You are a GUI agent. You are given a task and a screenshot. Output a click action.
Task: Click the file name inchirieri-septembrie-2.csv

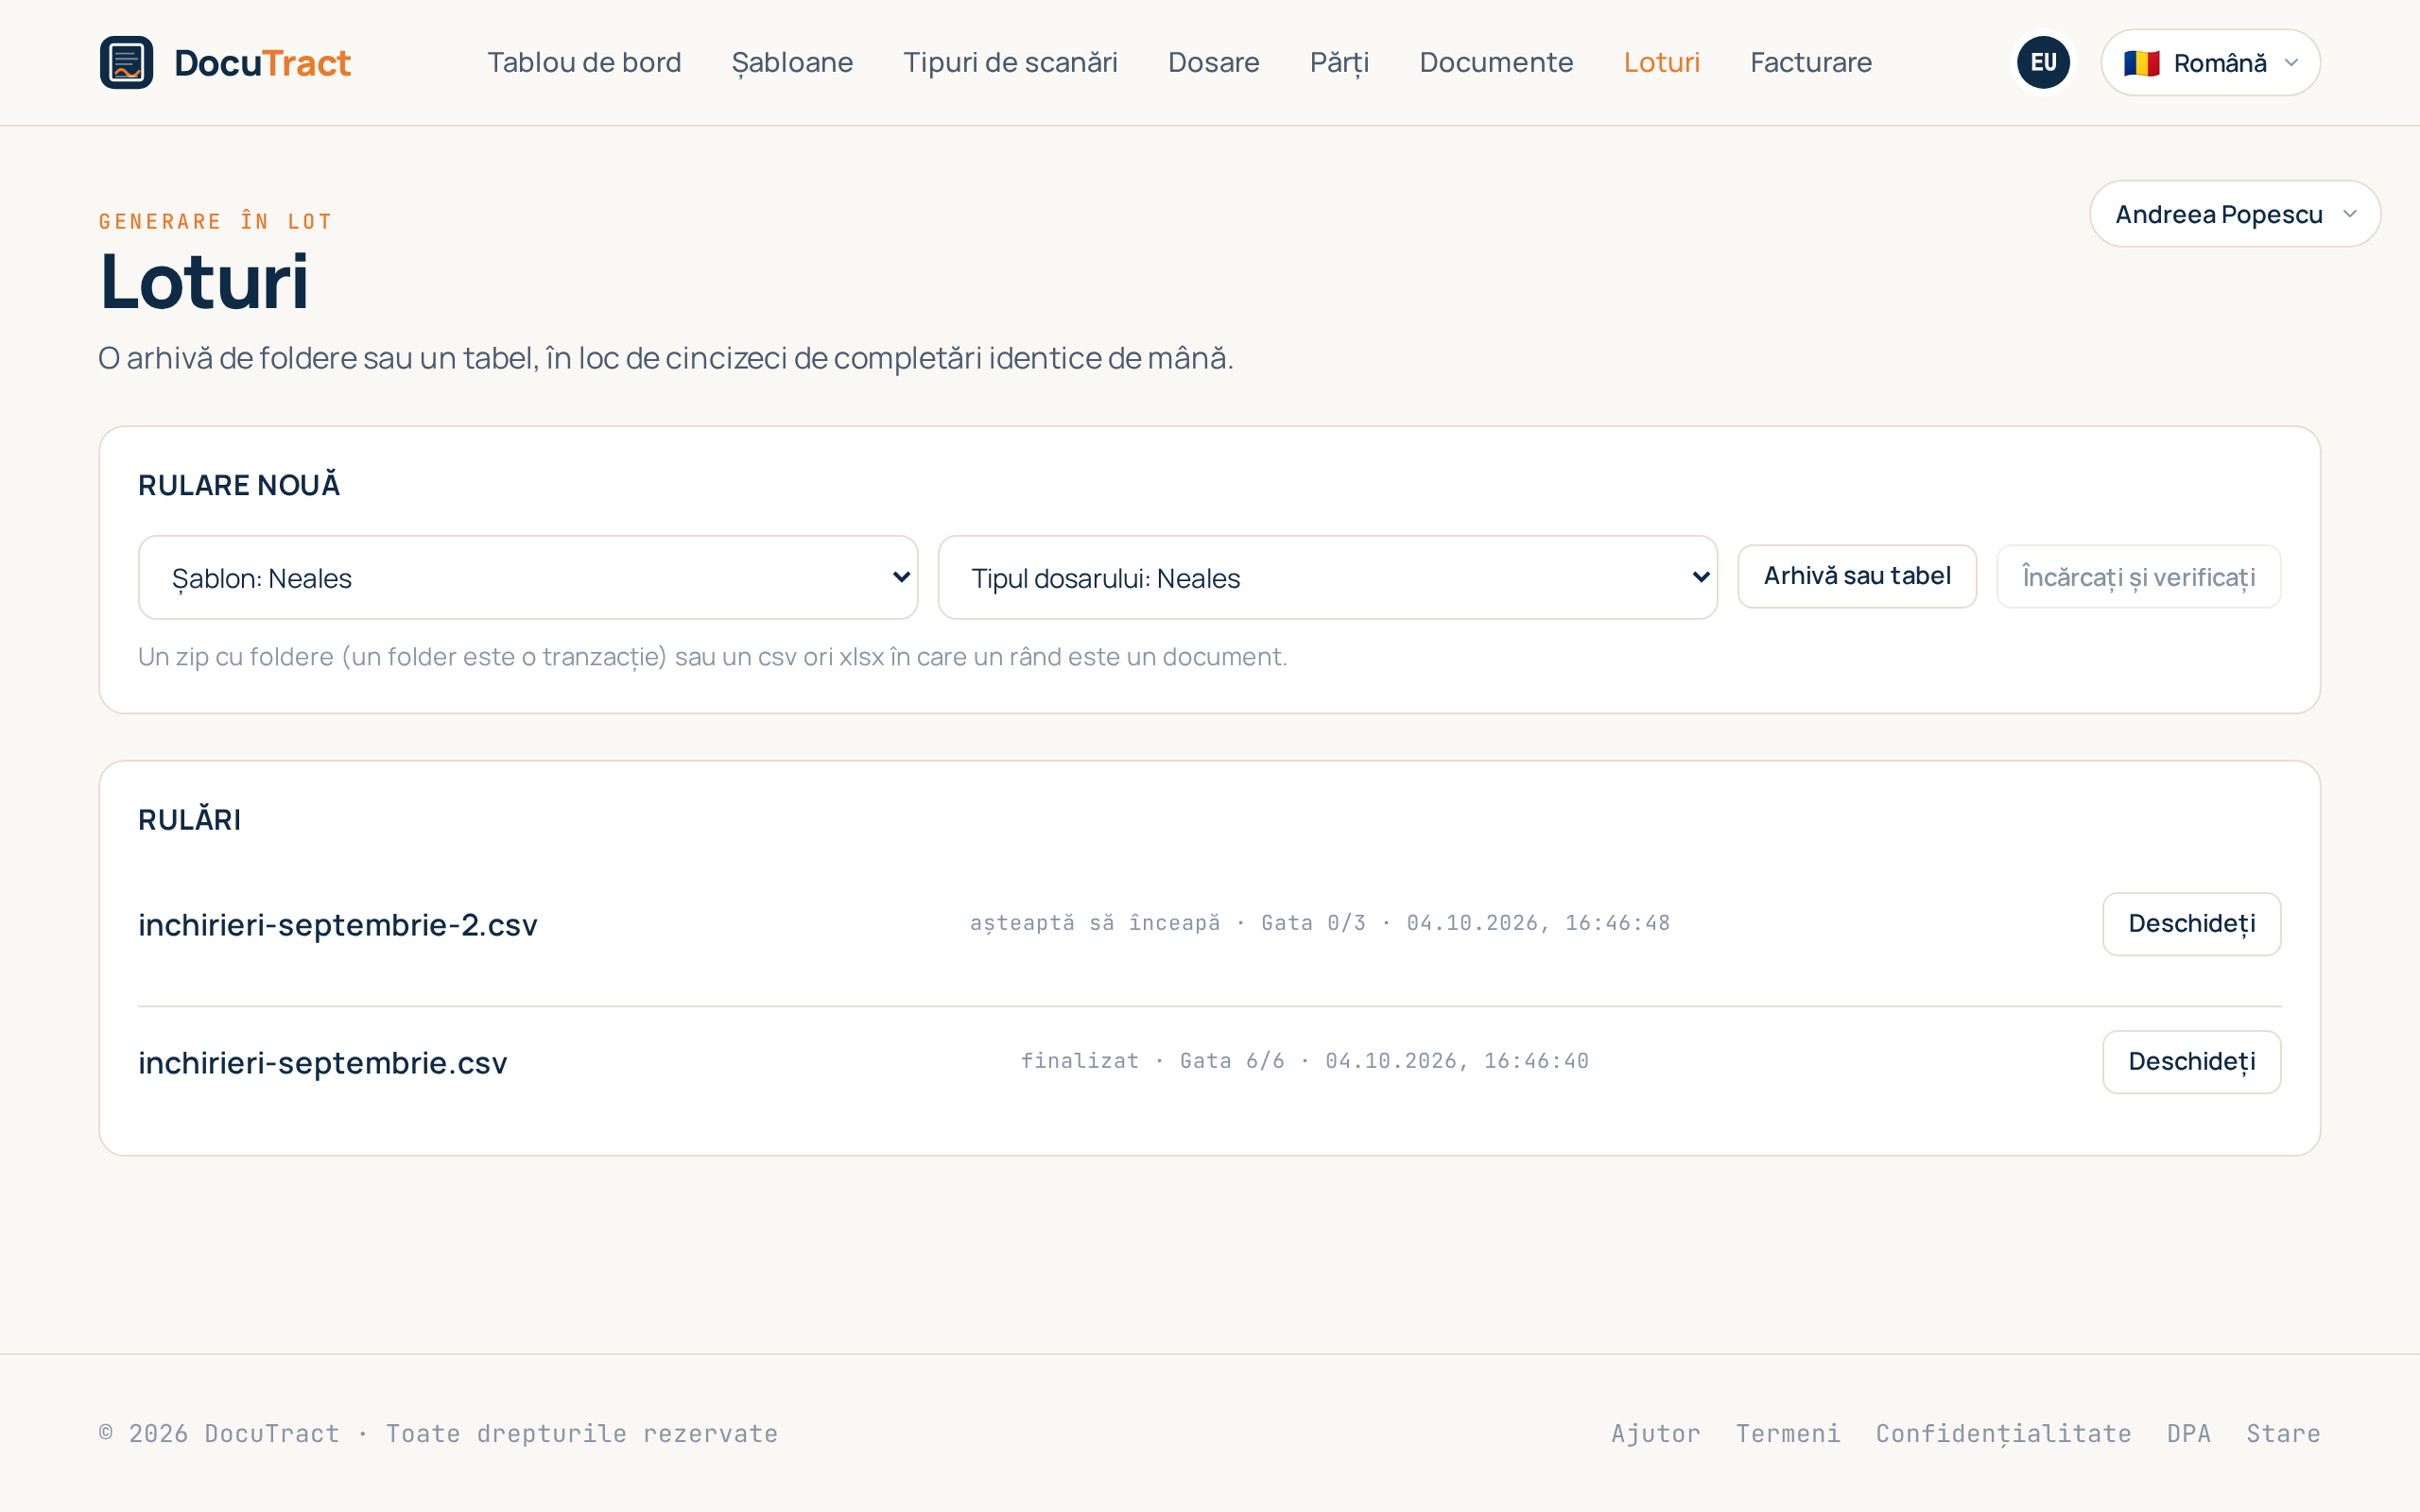tap(338, 925)
